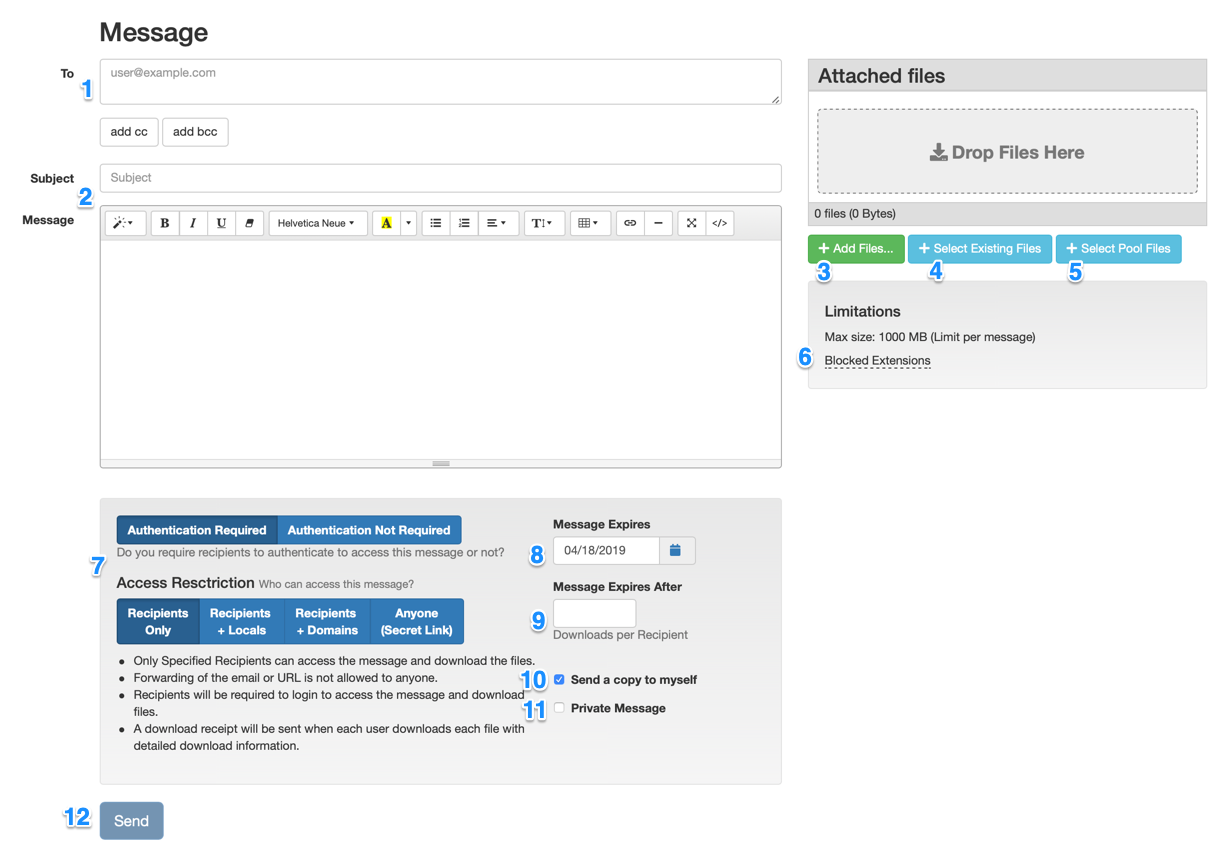Toggle bold formatting in message editor
Image resolution: width=1215 pixels, height=849 pixels.
point(165,223)
